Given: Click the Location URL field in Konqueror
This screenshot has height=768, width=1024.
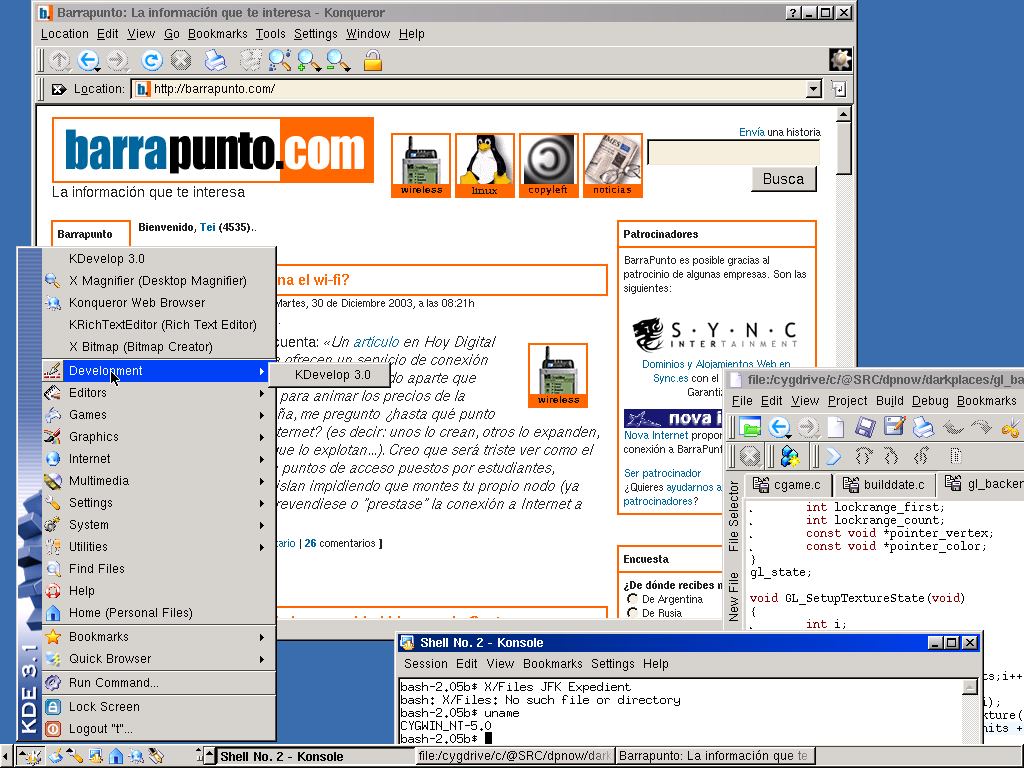Looking at the screenshot, I should click(x=470, y=89).
